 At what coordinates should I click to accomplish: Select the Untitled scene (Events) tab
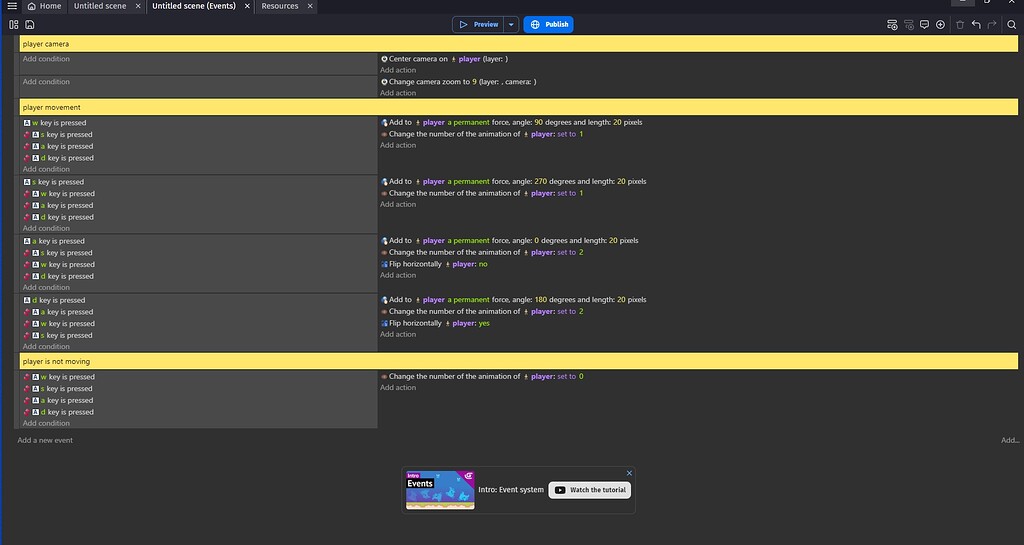point(194,6)
